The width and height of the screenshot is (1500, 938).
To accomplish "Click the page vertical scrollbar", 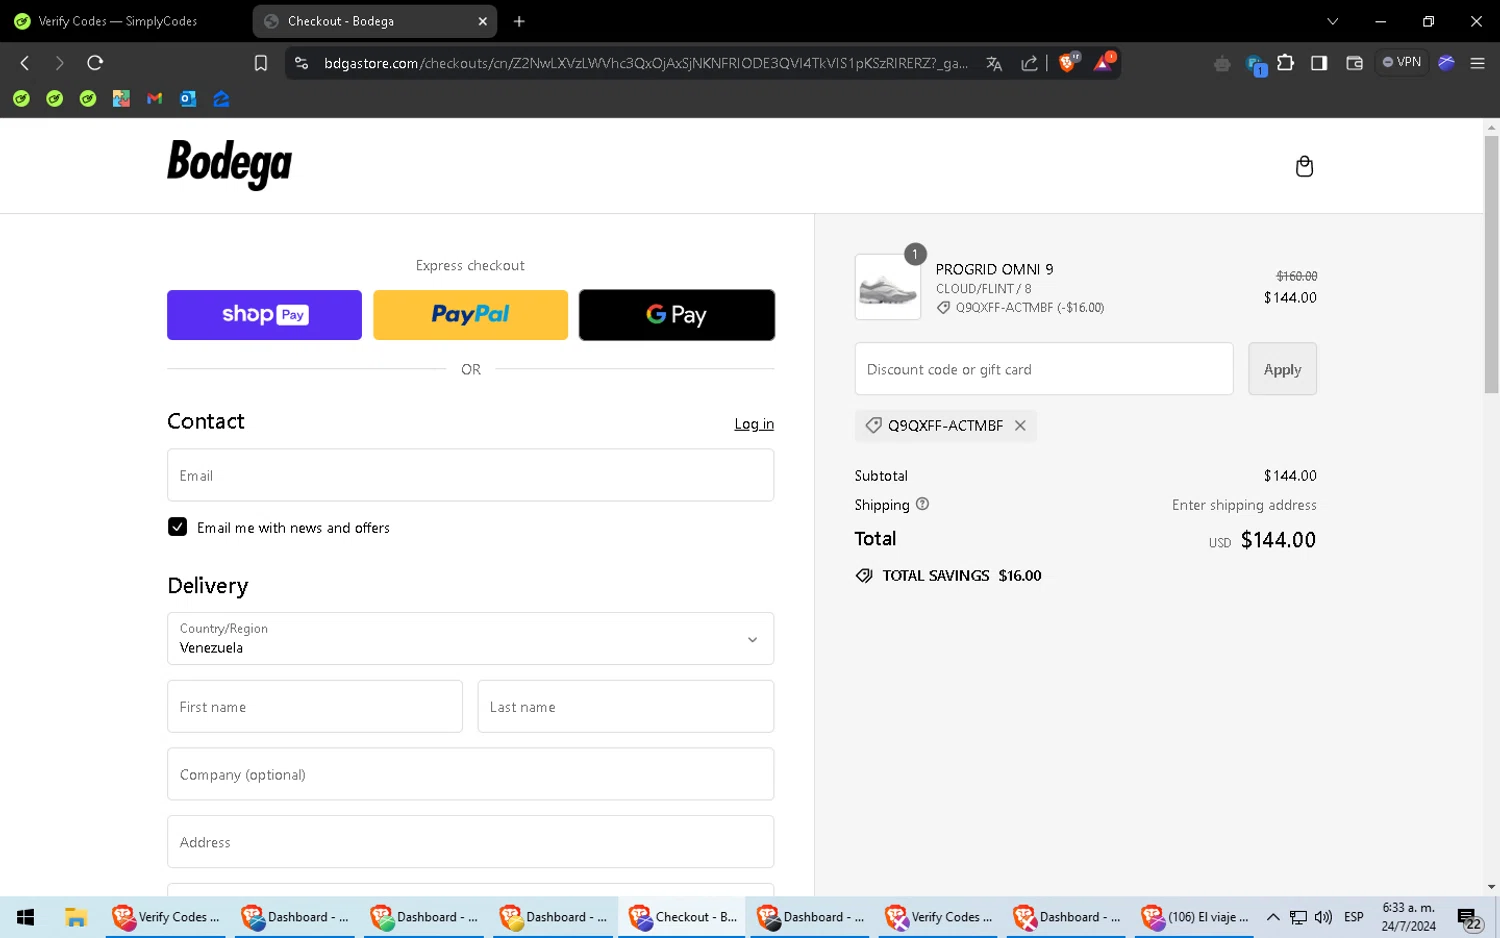I will point(1491,265).
